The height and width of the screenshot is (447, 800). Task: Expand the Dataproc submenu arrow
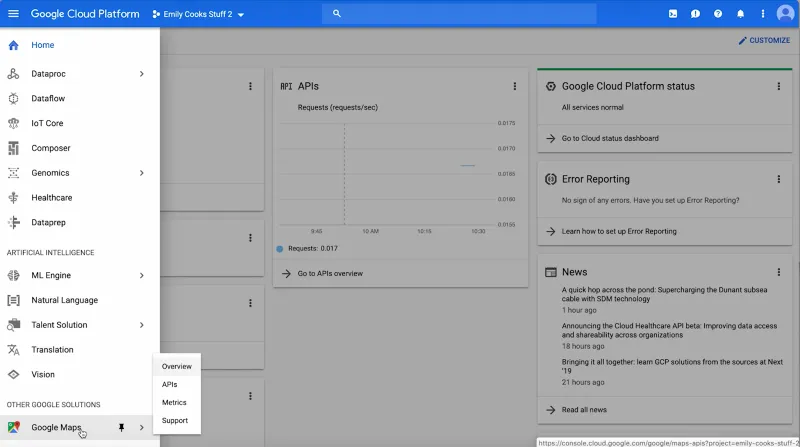[141, 74]
